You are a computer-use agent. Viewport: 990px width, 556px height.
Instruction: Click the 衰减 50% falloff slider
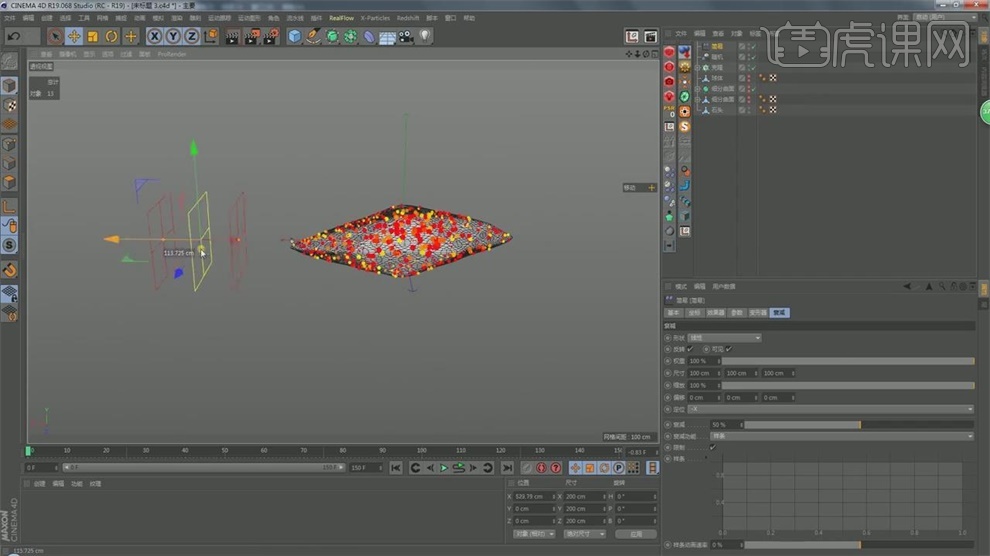tap(802, 425)
